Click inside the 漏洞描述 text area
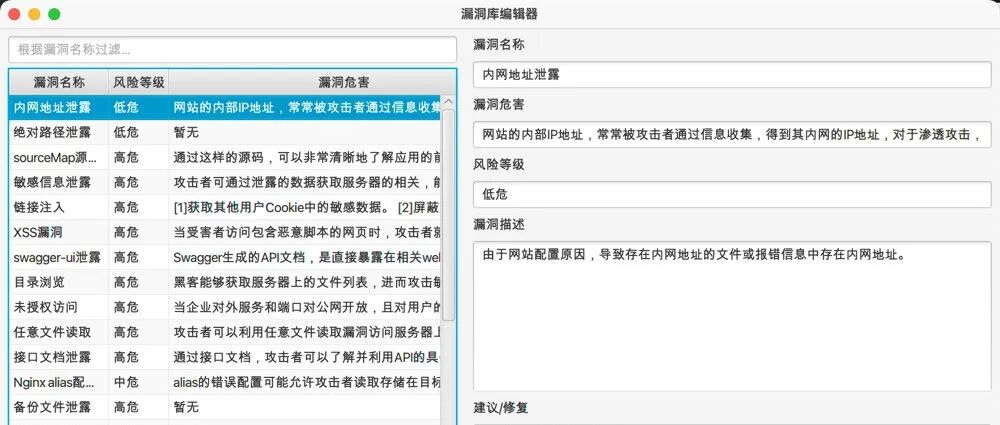The image size is (1000, 425). 732,316
